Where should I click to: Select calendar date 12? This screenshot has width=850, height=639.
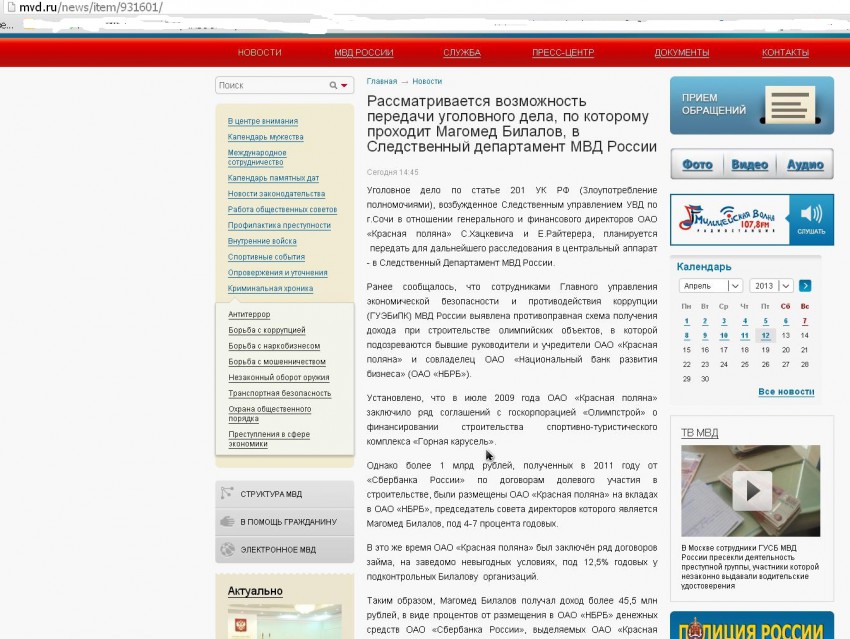765,336
